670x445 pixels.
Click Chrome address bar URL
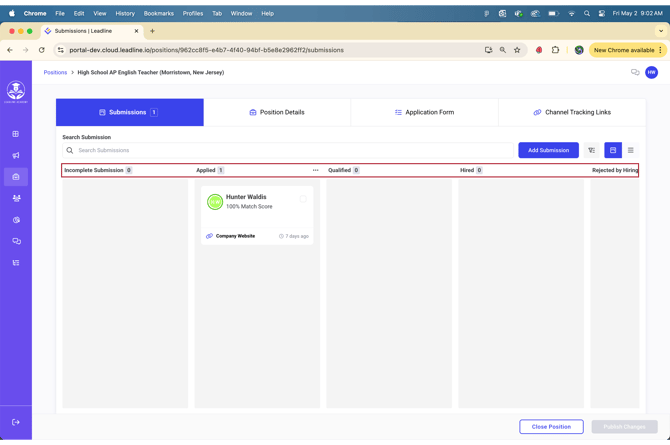pos(206,50)
